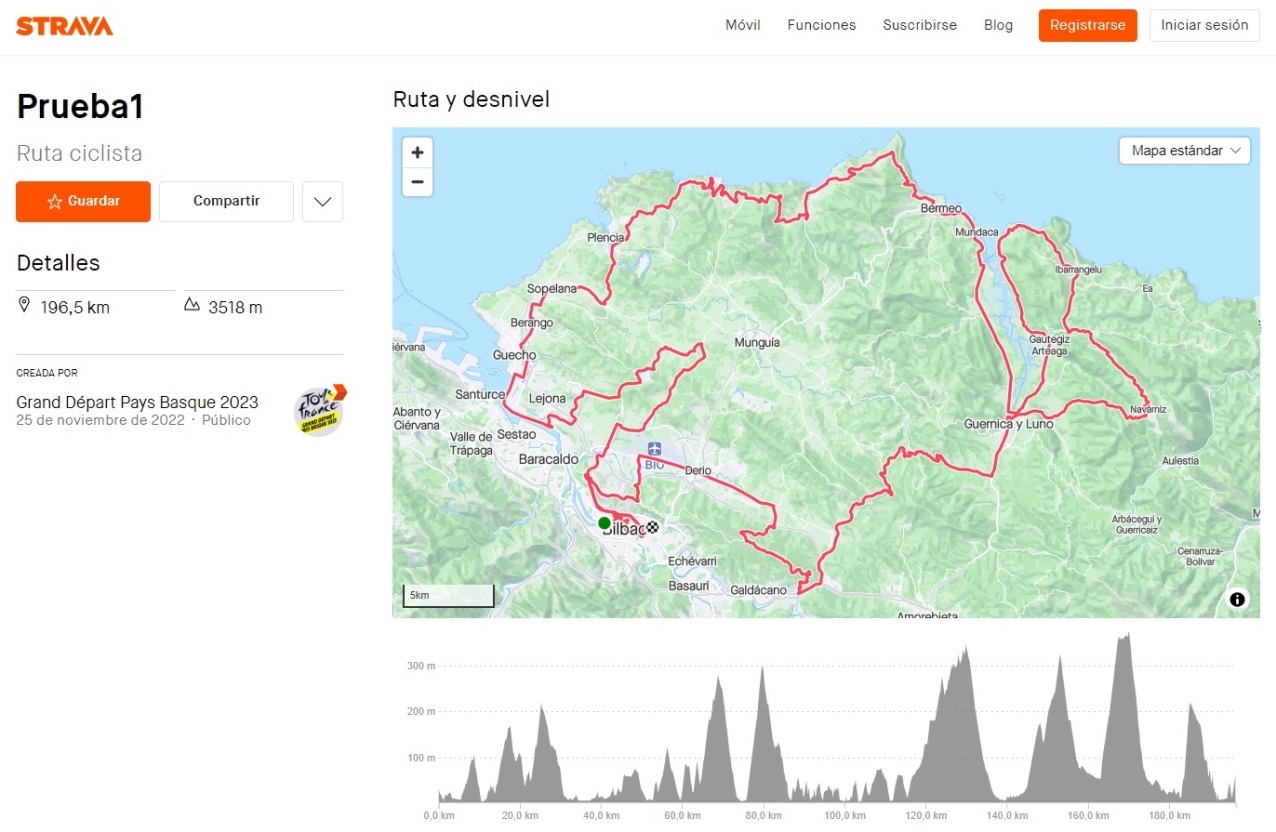1276x832 pixels.
Task: Click the elevation profile peak near 170 km
Action: [x=1123, y=640]
